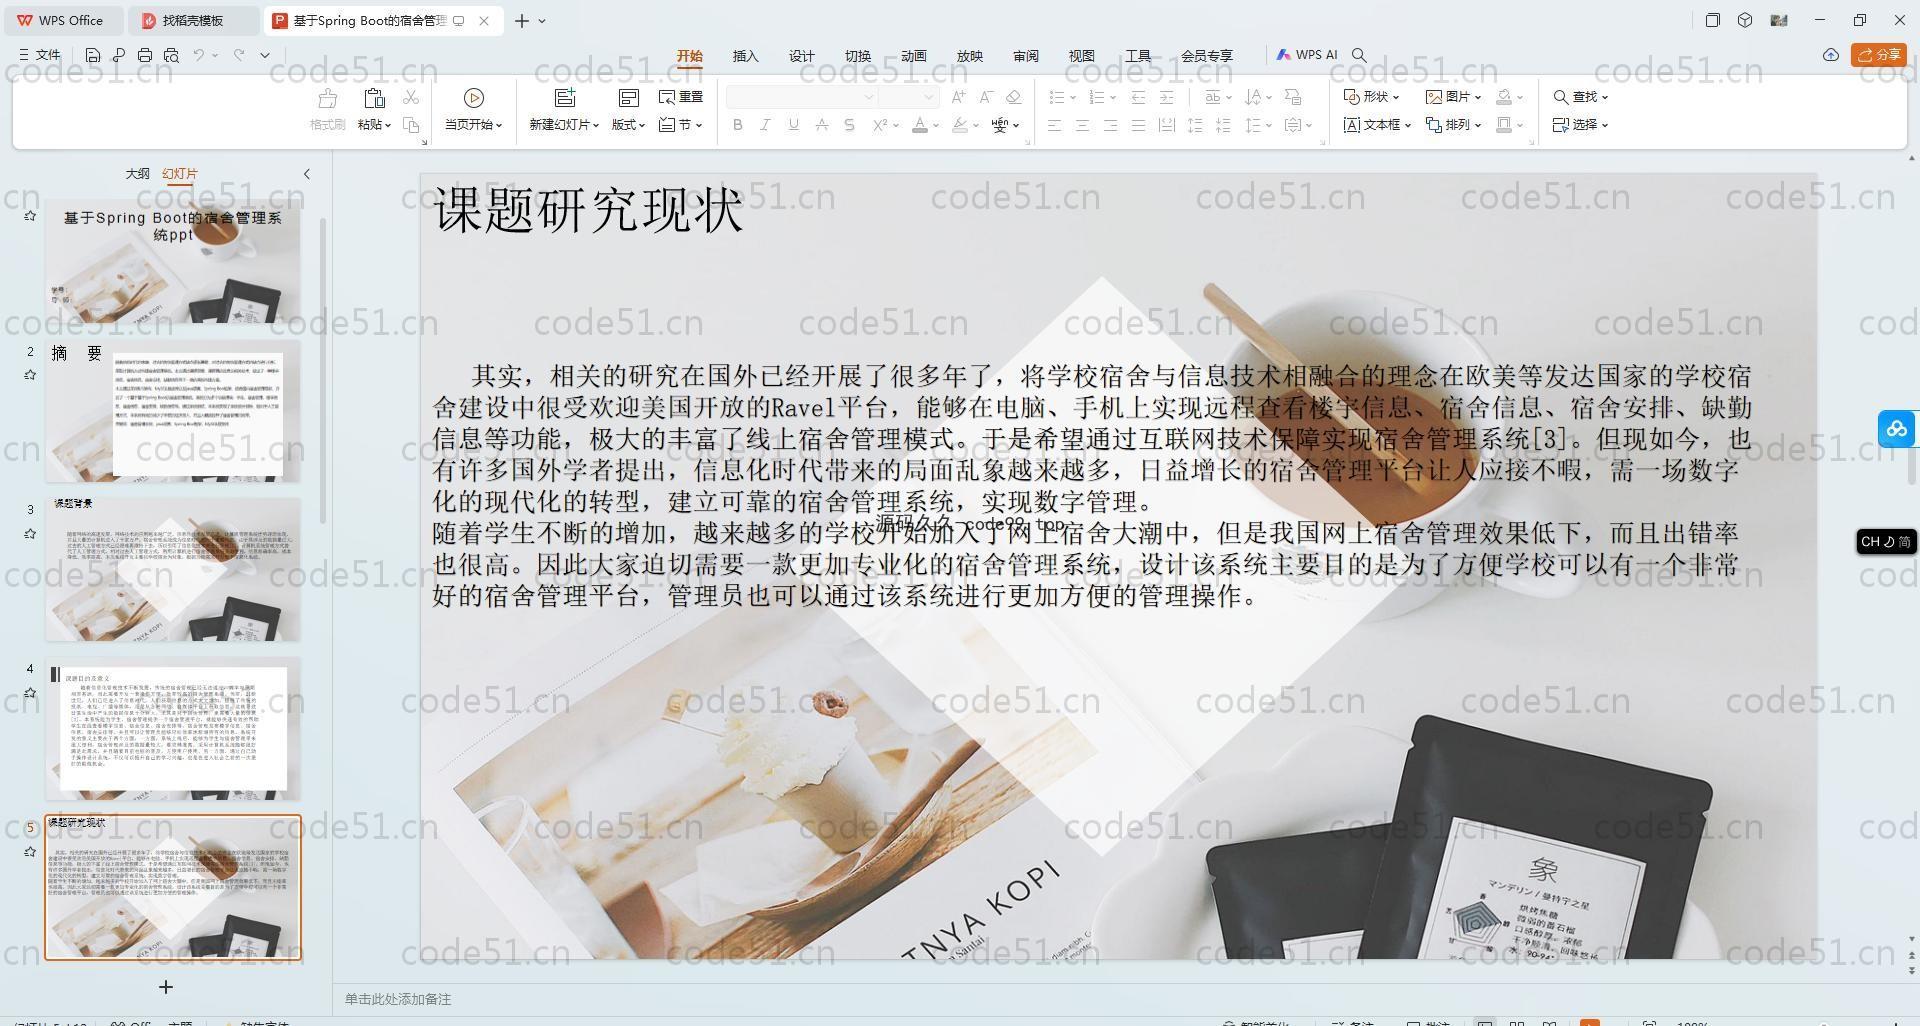Open the font size combo box
Screen dimensions: 1920x1026
pos(908,97)
